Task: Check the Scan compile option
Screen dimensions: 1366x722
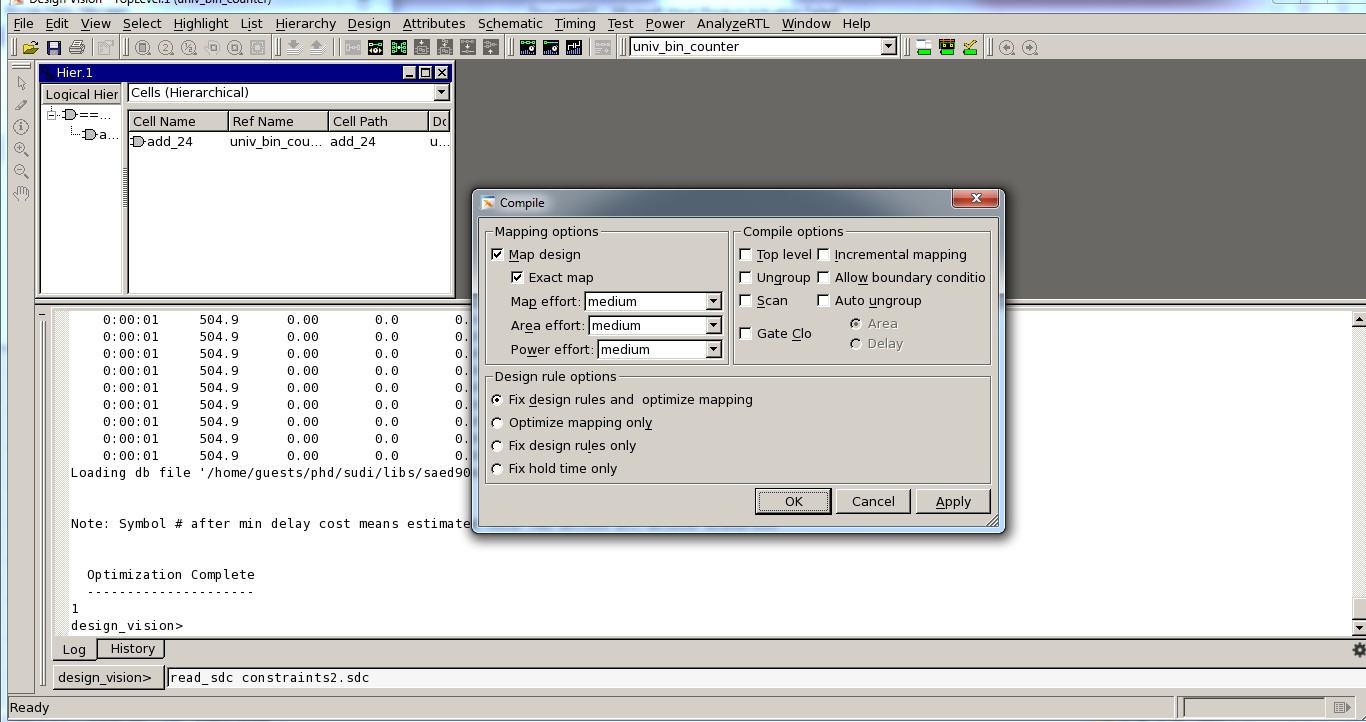Action: [x=745, y=300]
